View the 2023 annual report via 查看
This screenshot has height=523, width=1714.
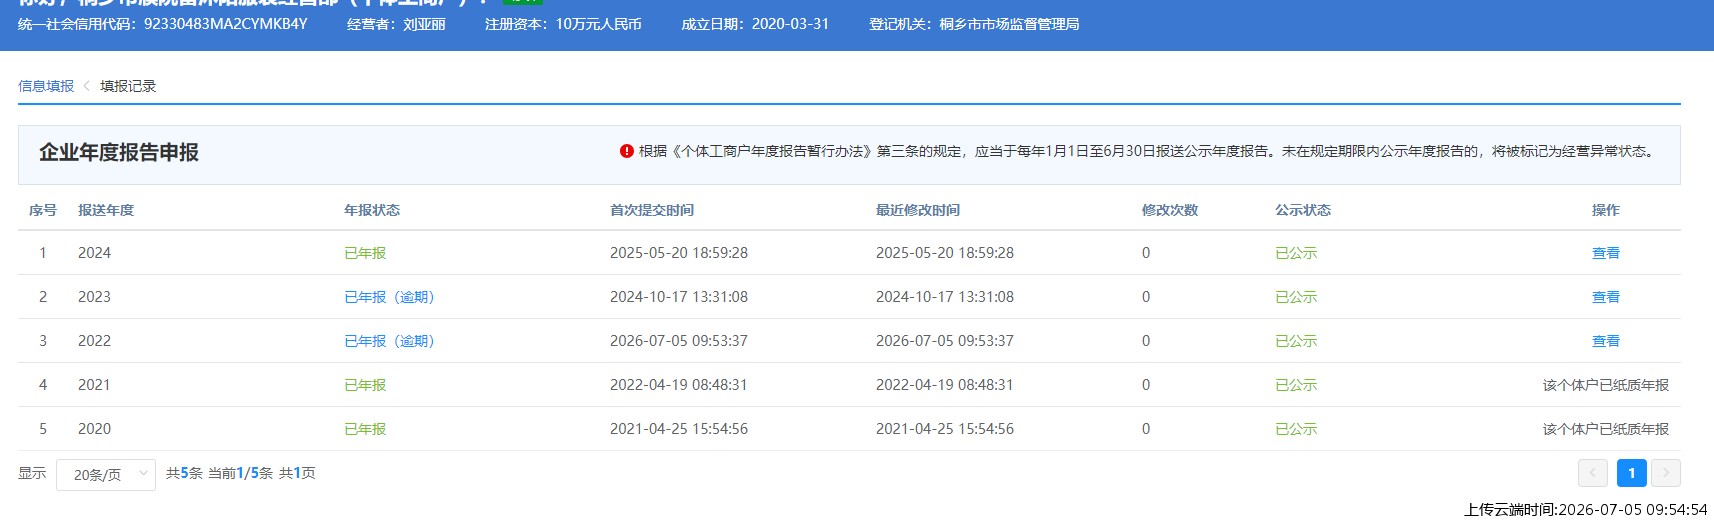coord(1606,297)
